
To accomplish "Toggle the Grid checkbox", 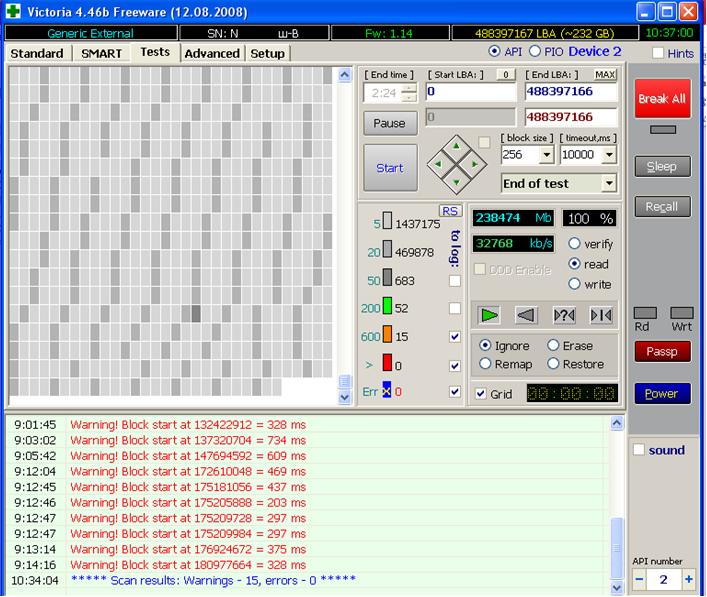I will (481, 394).
